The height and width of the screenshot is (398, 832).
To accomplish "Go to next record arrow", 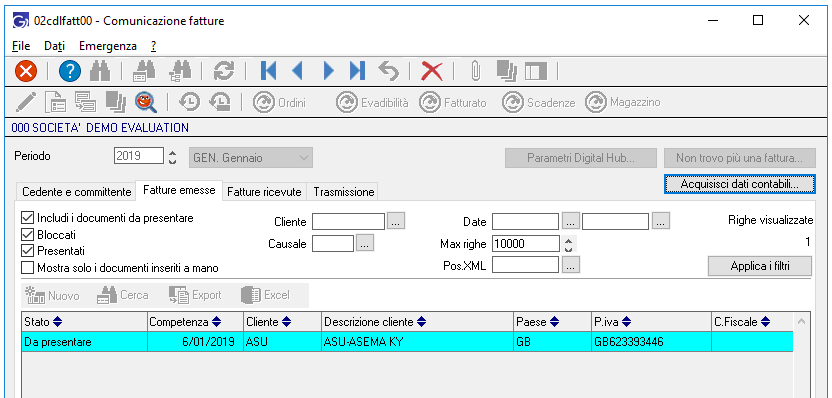I will point(328,71).
